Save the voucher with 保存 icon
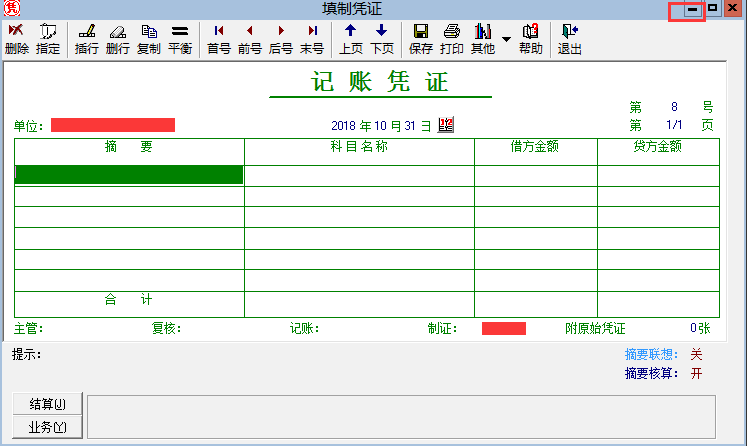747x446 pixels. [421, 39]
